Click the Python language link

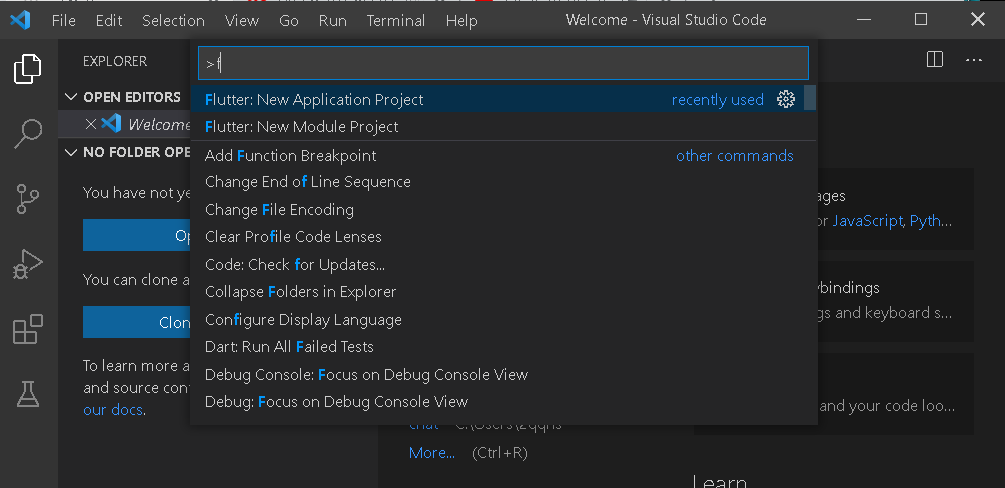point(931,221)
